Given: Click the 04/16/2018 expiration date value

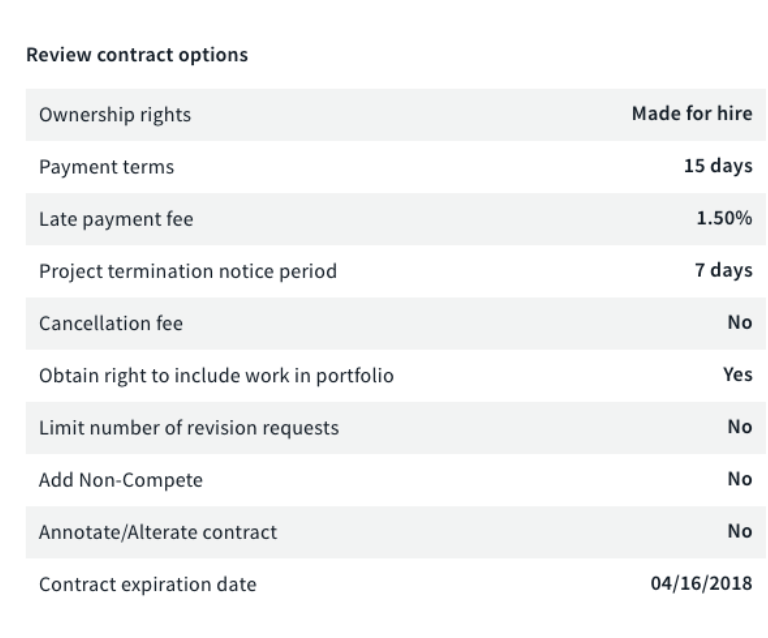Looking at the screenshot, I should 702,583.
